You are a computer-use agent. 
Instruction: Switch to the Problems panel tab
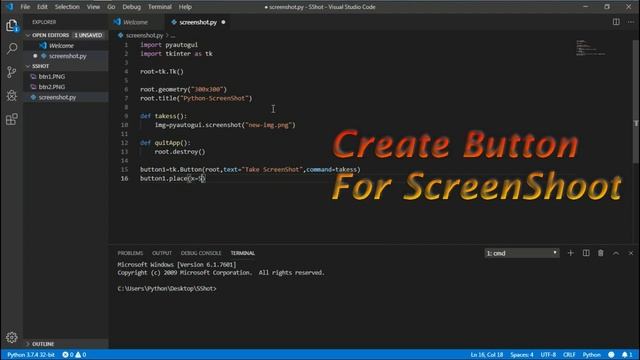(130, 253)
